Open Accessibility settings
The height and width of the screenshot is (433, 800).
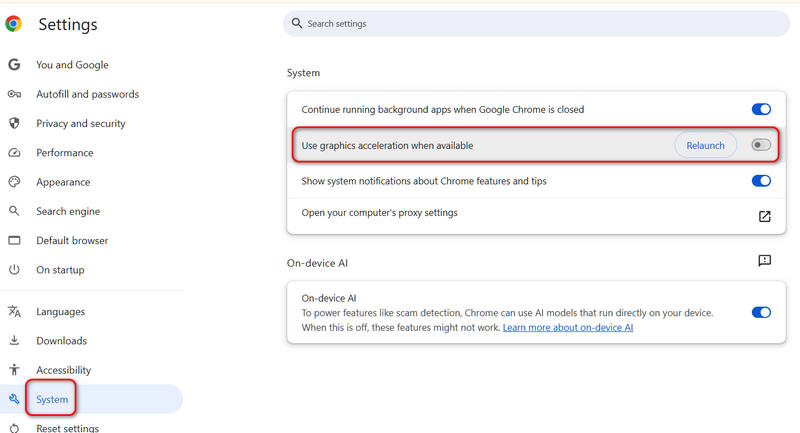[x=63, y=370]
